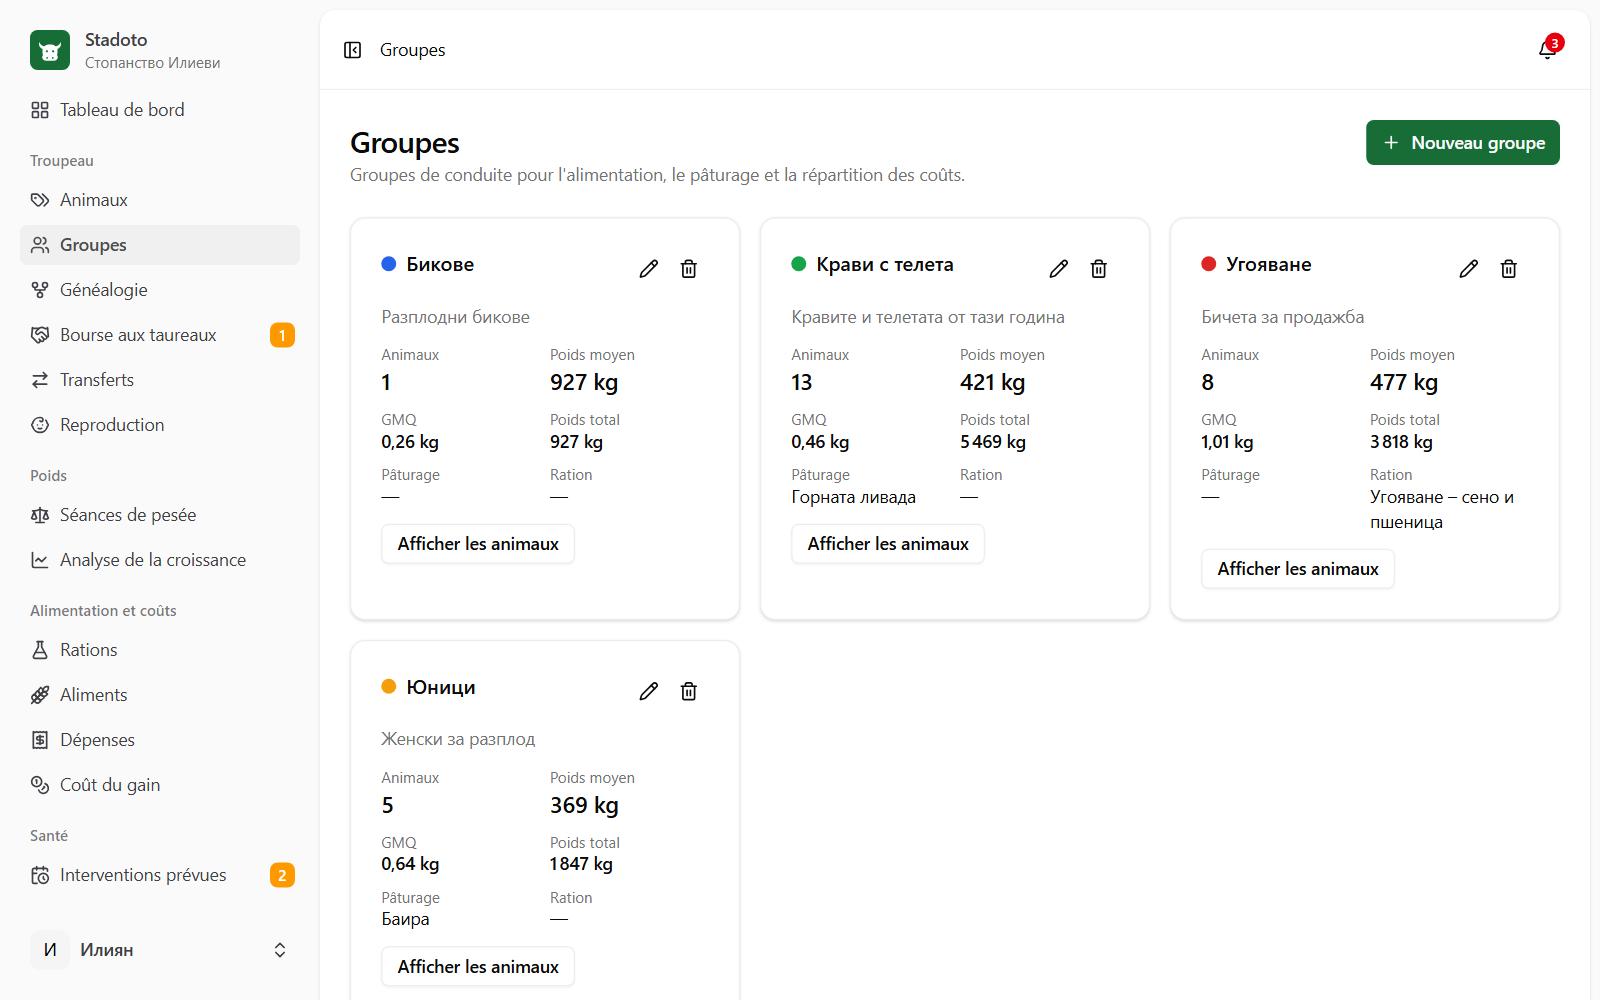Open Analyse de la croissance

click(x=160, y=560)
